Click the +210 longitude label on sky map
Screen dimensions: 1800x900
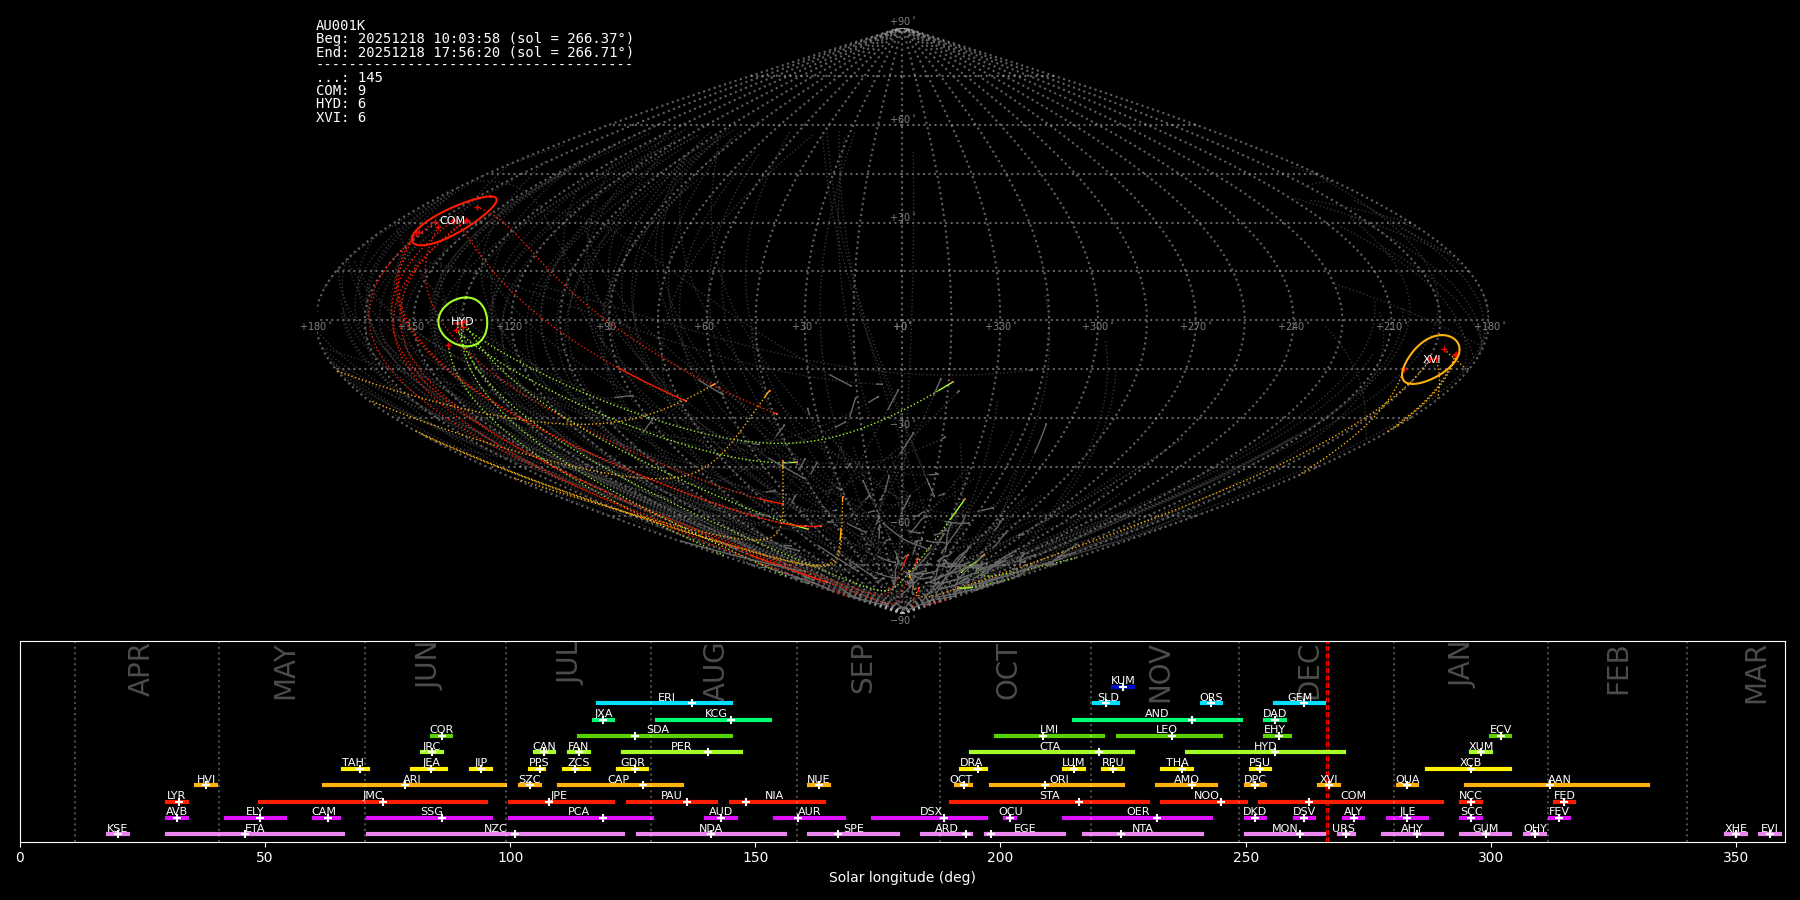coord(1389,327)
